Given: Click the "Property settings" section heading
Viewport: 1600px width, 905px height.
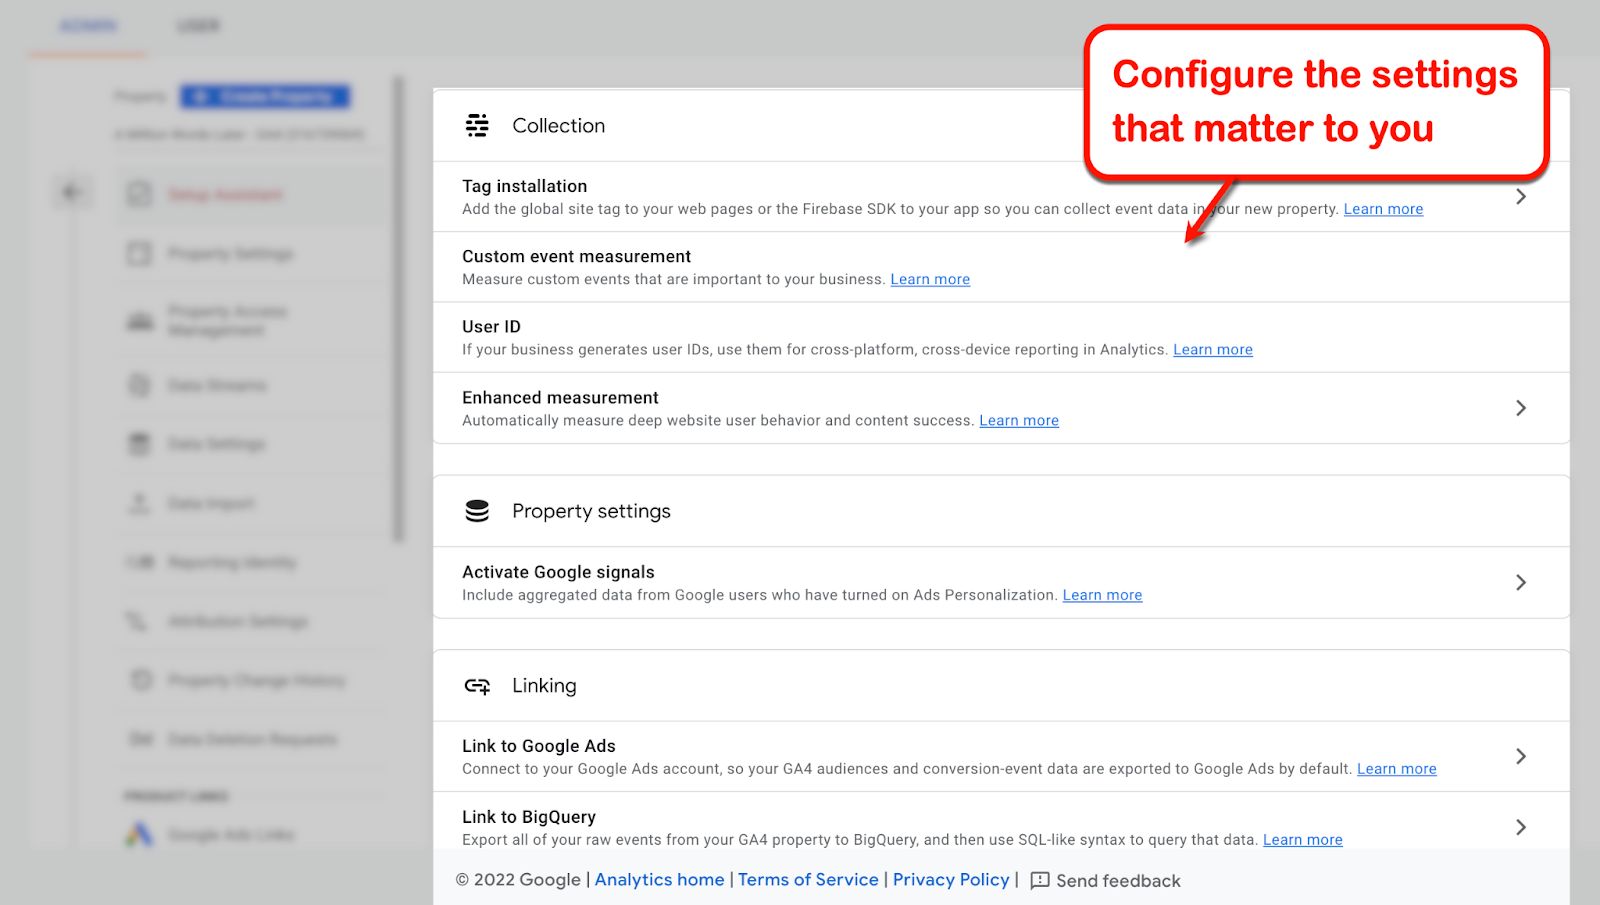Looking at the screenshot, I should (x=592, y=511).
